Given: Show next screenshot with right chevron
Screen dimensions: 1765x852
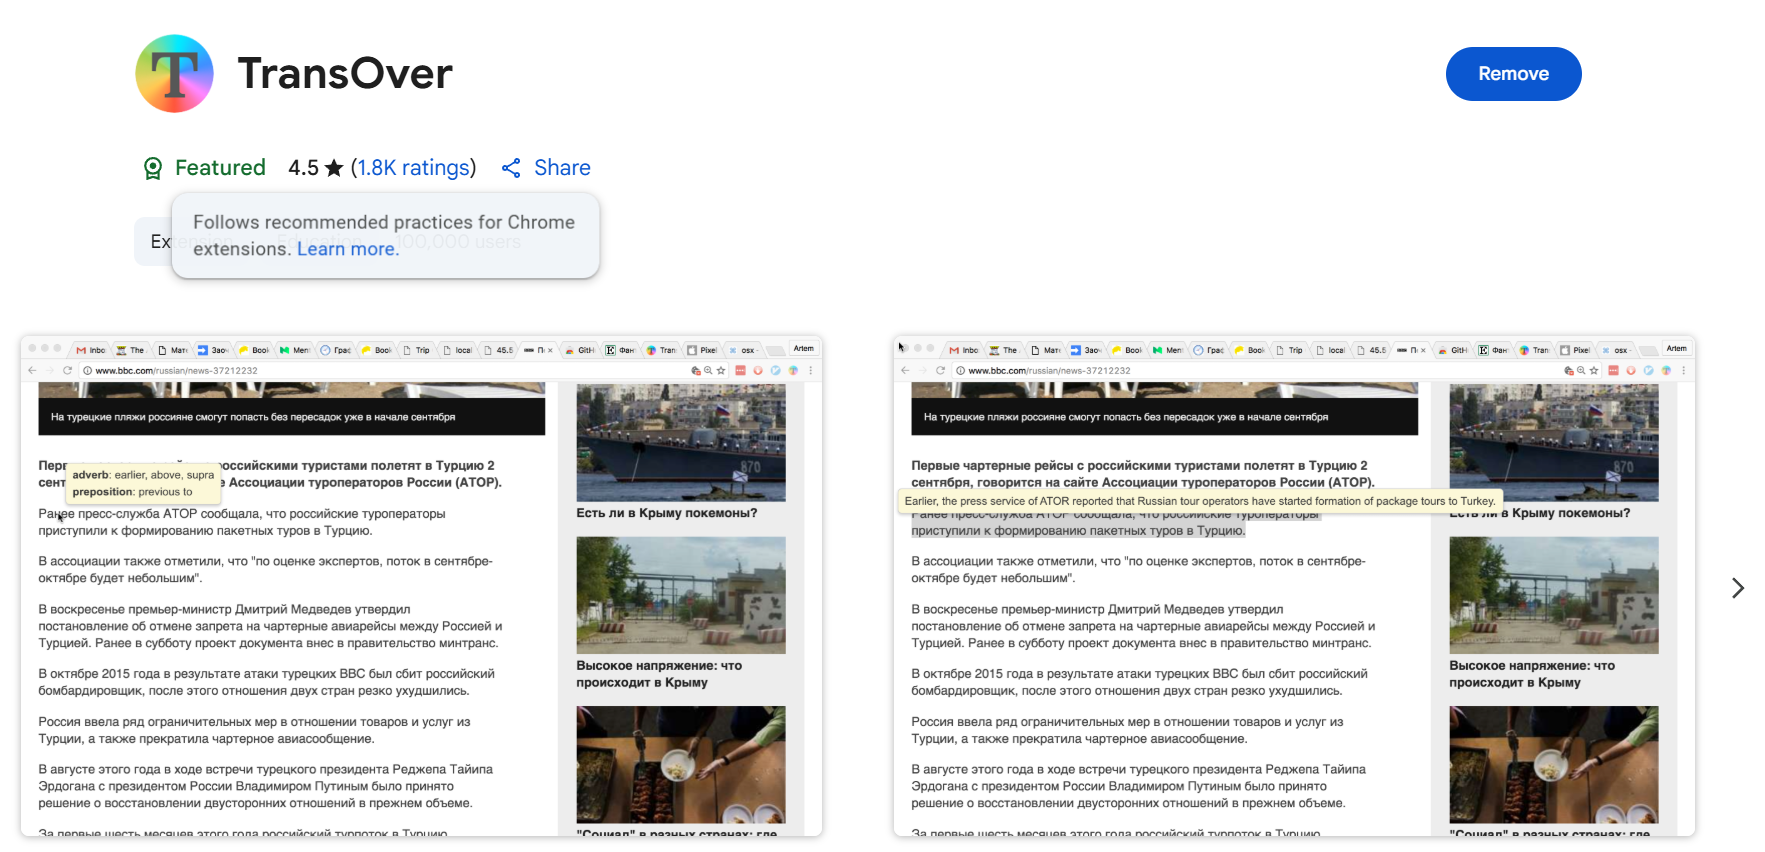Looking at the screenshot, I should [x=1738, y=588].
